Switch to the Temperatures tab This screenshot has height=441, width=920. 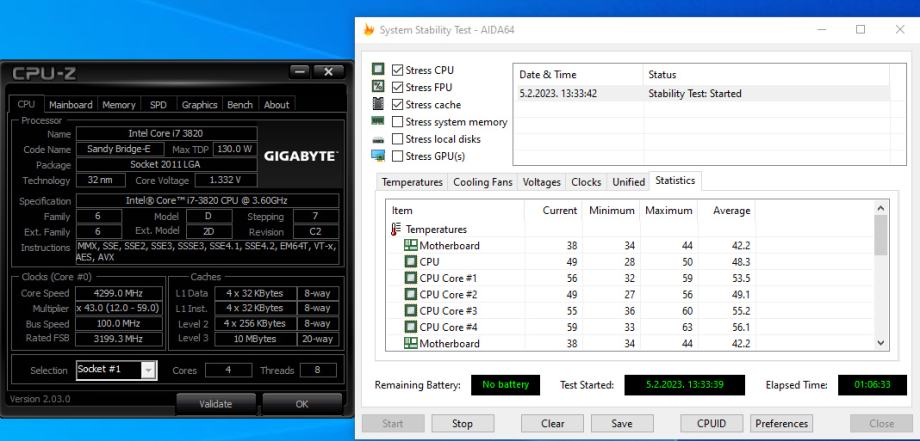(412, 182)
